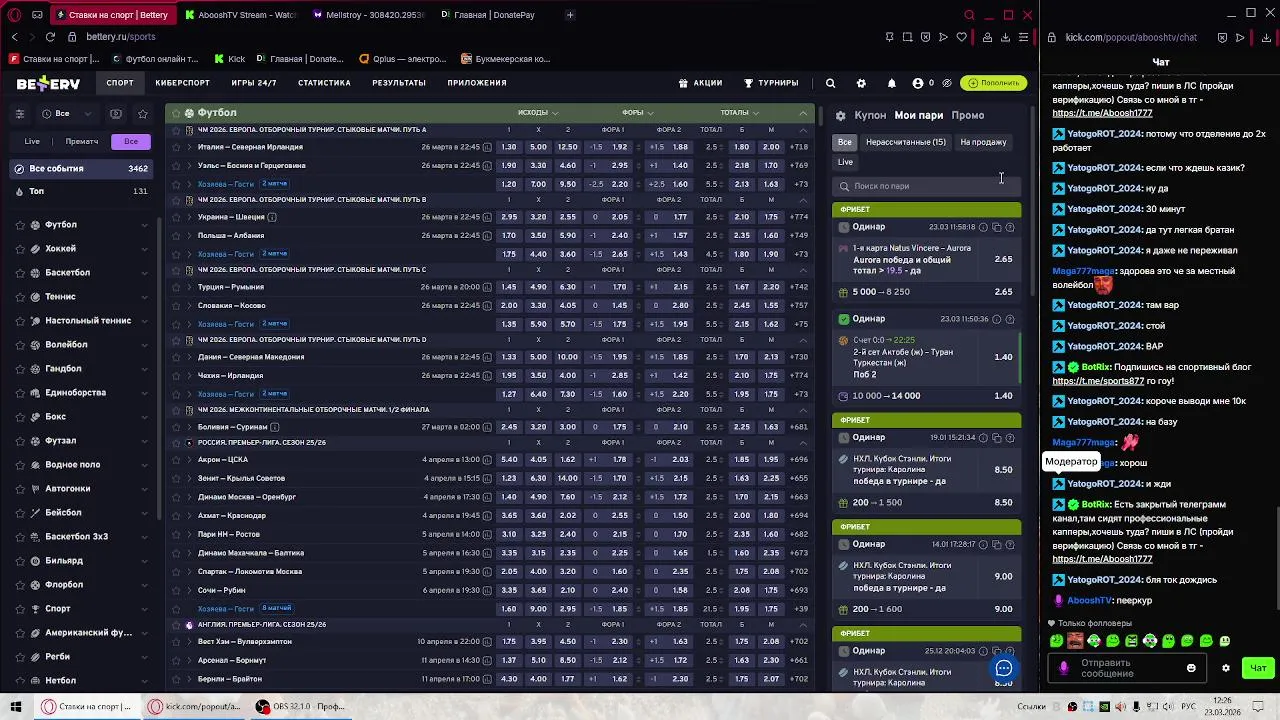Favorite the Уэльс – Босния и Герцеговина match
Image resolution: width=1280 pixels, height=720 pixels.
[x=176, y=165]
